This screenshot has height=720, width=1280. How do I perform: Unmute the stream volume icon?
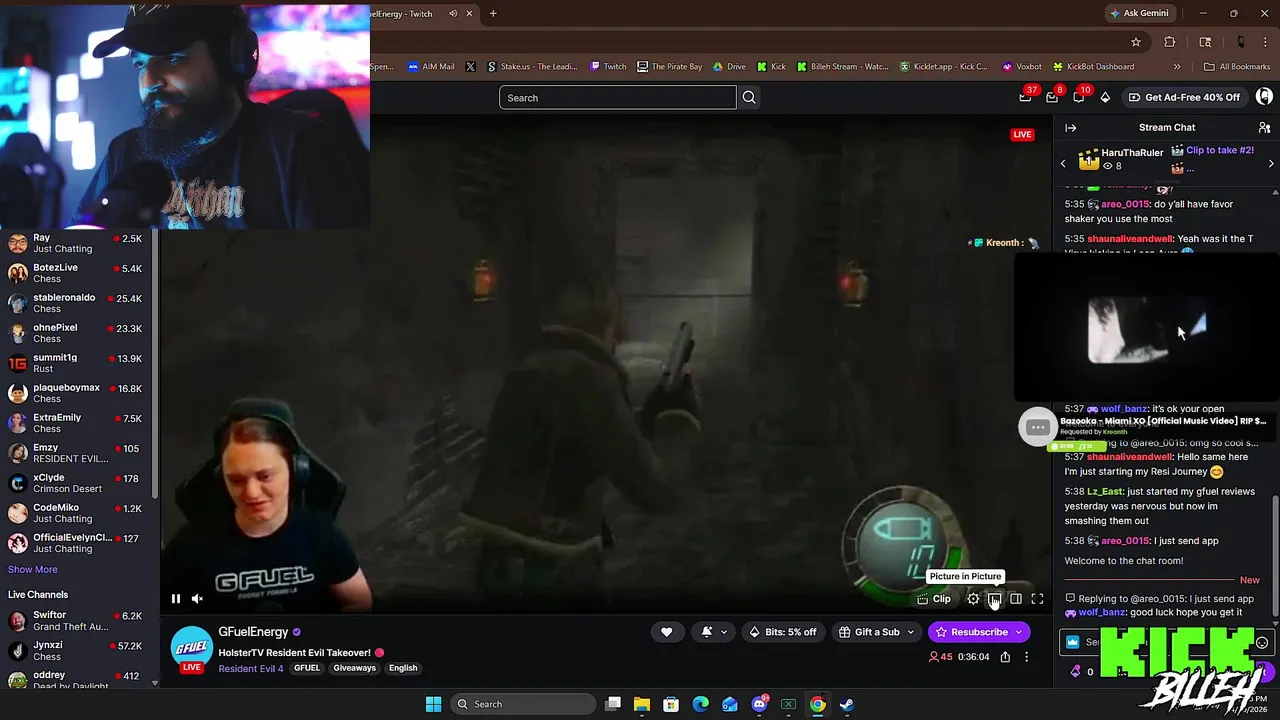pos(197,599)
